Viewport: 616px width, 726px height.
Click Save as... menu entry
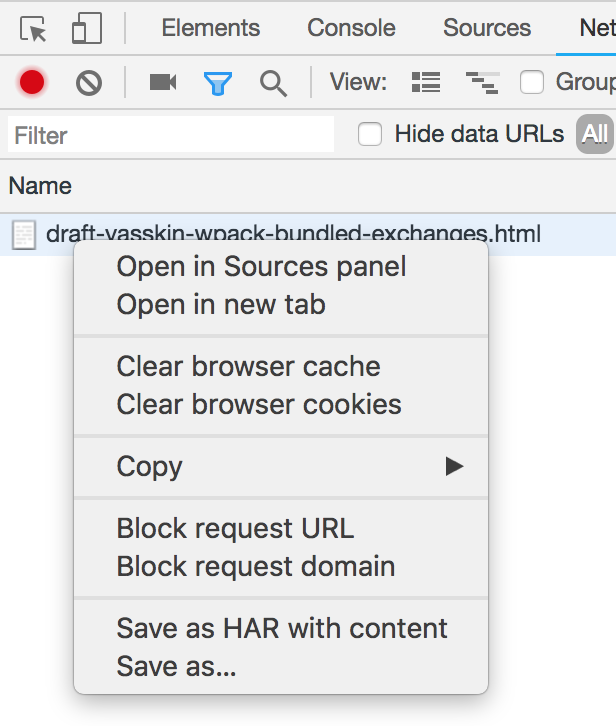coord(281,666)
